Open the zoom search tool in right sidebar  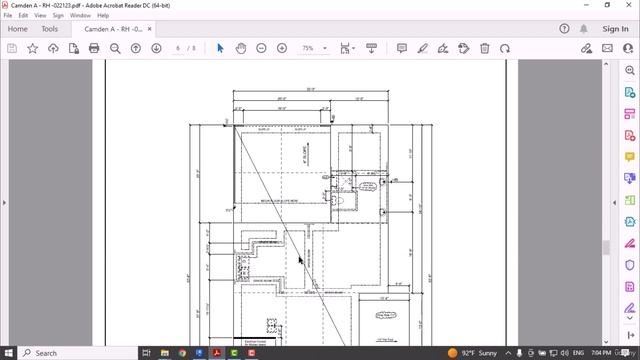[x=629, y=70]
